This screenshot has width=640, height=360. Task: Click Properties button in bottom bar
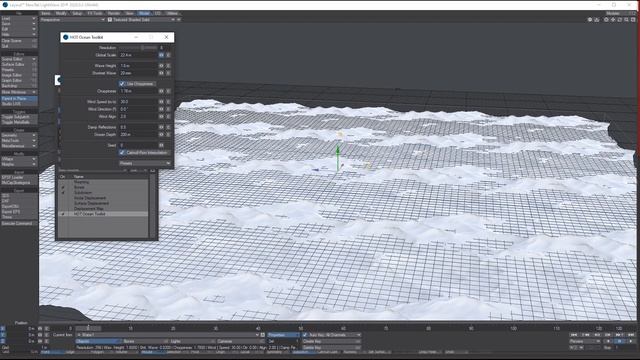pyautogui.click(x=283, y=335)
